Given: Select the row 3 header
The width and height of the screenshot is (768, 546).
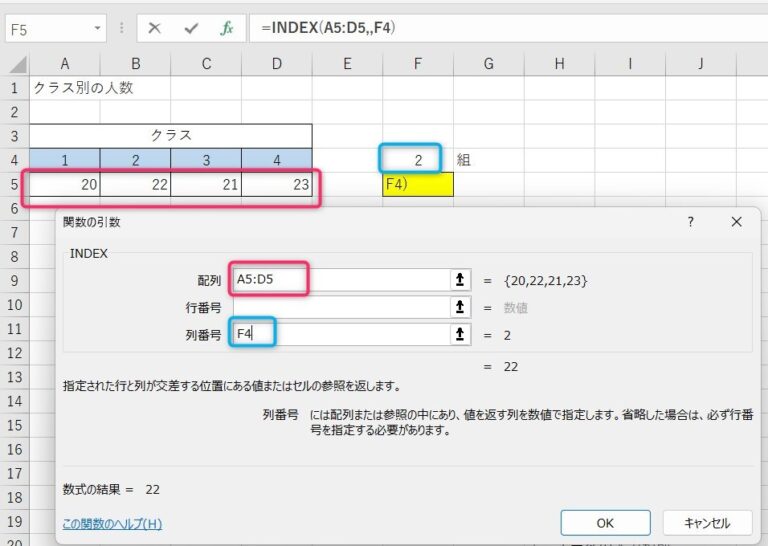Looking at the screenshot, I should coord(15,136).
